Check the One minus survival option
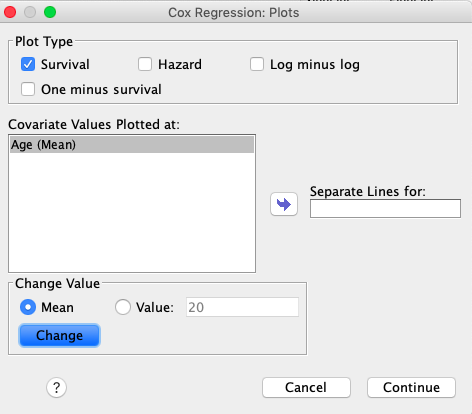 tap(28, 89)
